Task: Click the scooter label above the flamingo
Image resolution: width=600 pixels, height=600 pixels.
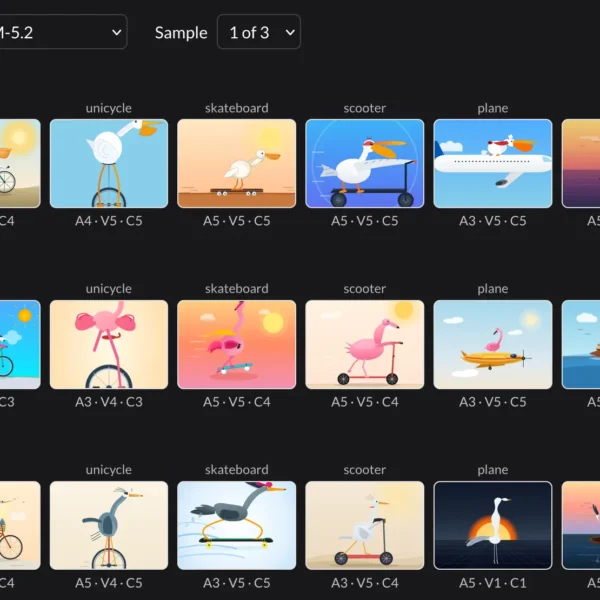Action: (365, 289)
